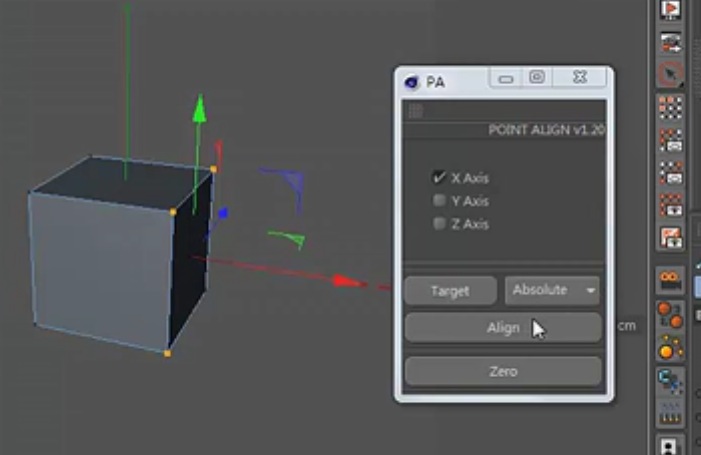Grab the green Y axis arrow handle
This screenshot has width=701, height=455.
(199, 109)
